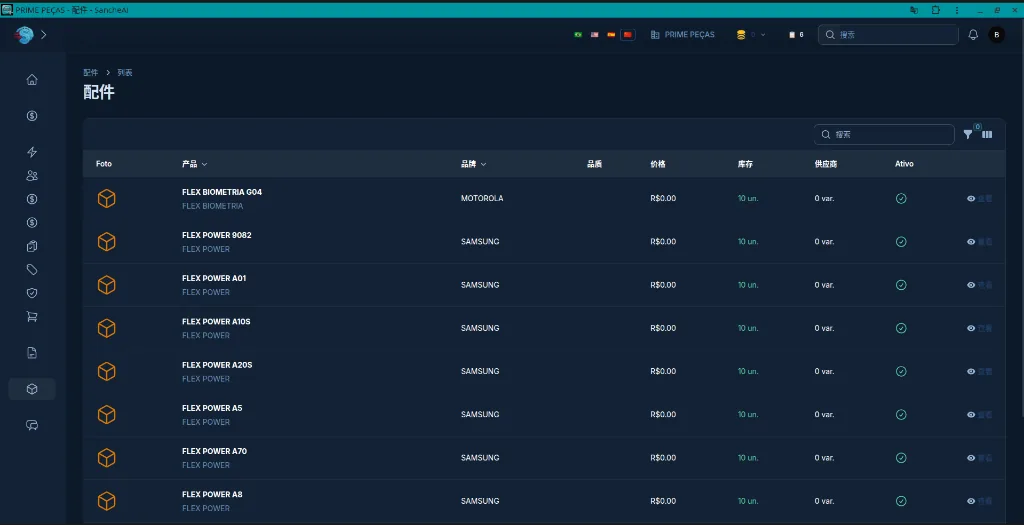
Task: Click the 配件 breadcrumb link
Action: pos(91,72)
